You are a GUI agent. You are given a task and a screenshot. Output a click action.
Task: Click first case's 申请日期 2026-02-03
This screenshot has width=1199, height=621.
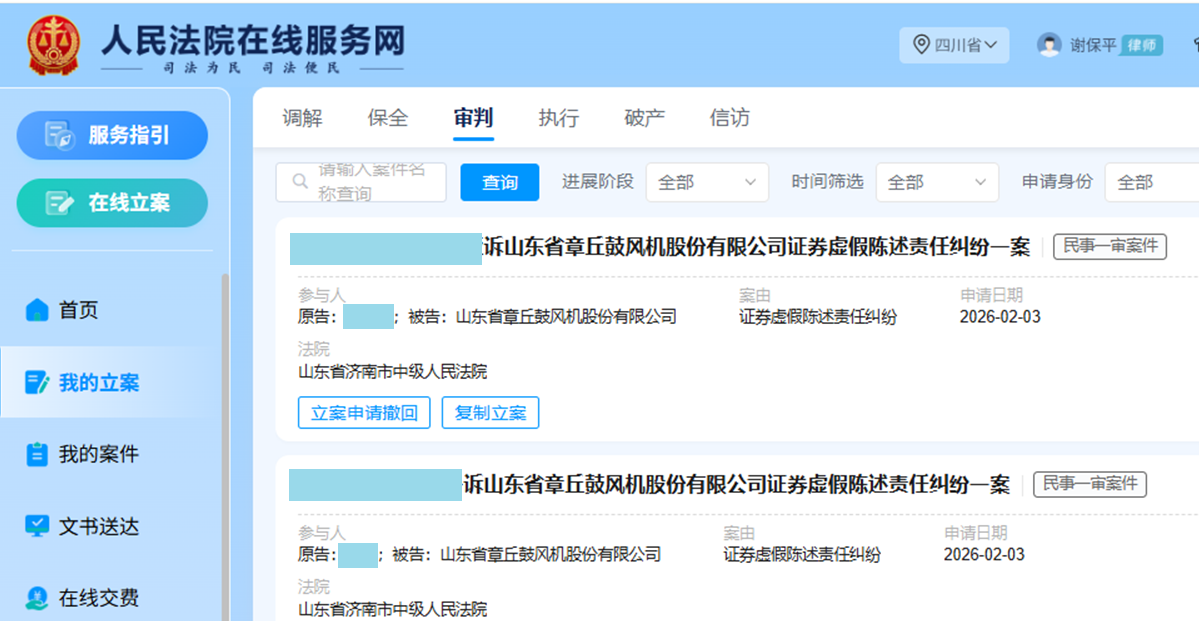[x=1000, y=317]
